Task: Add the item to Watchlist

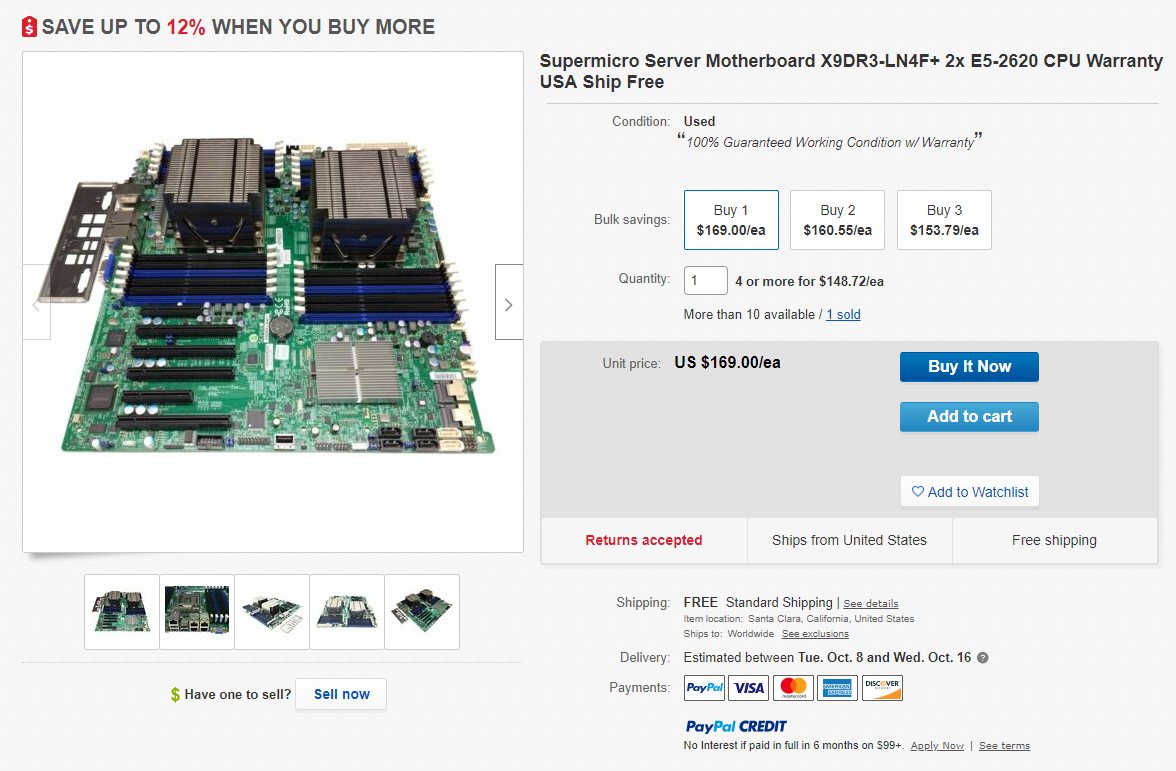Action: (969, 492)
